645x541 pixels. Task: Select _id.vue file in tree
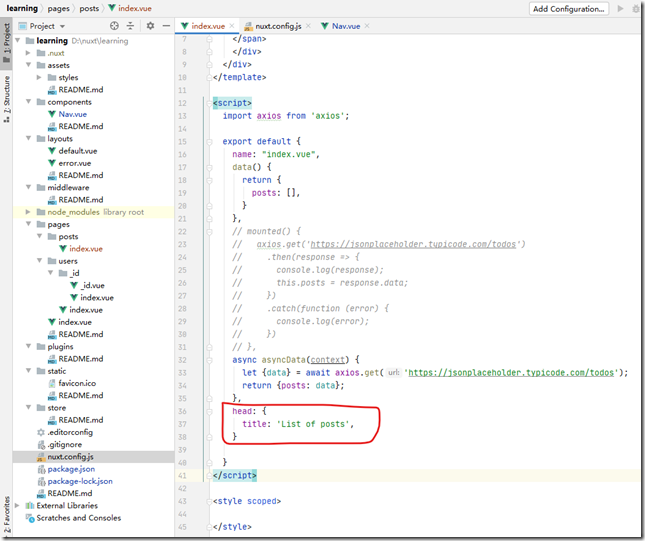93,285
